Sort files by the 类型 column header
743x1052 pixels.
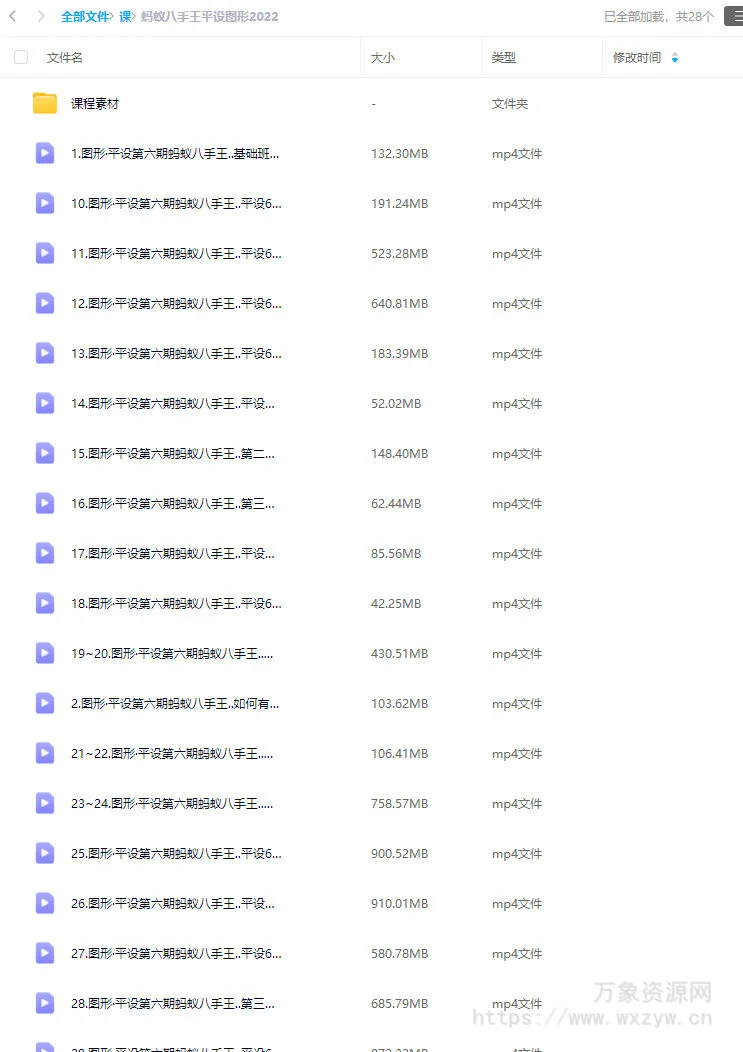pos(503,58)
